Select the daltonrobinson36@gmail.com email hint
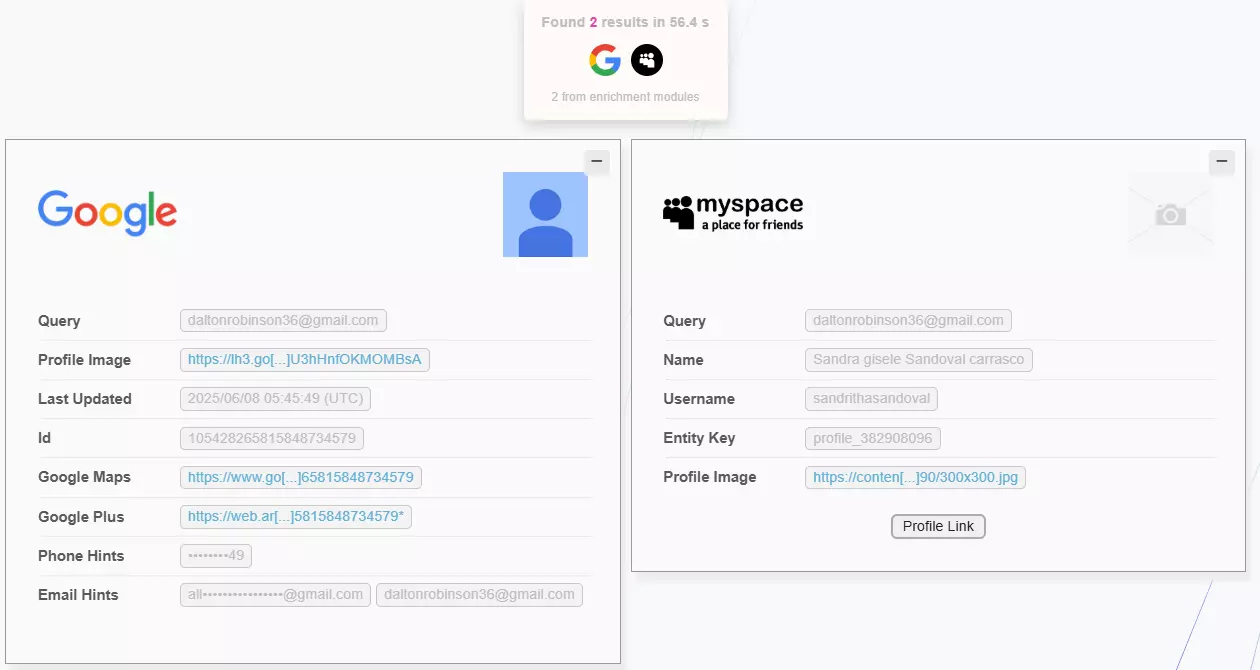 pos(479,595)
